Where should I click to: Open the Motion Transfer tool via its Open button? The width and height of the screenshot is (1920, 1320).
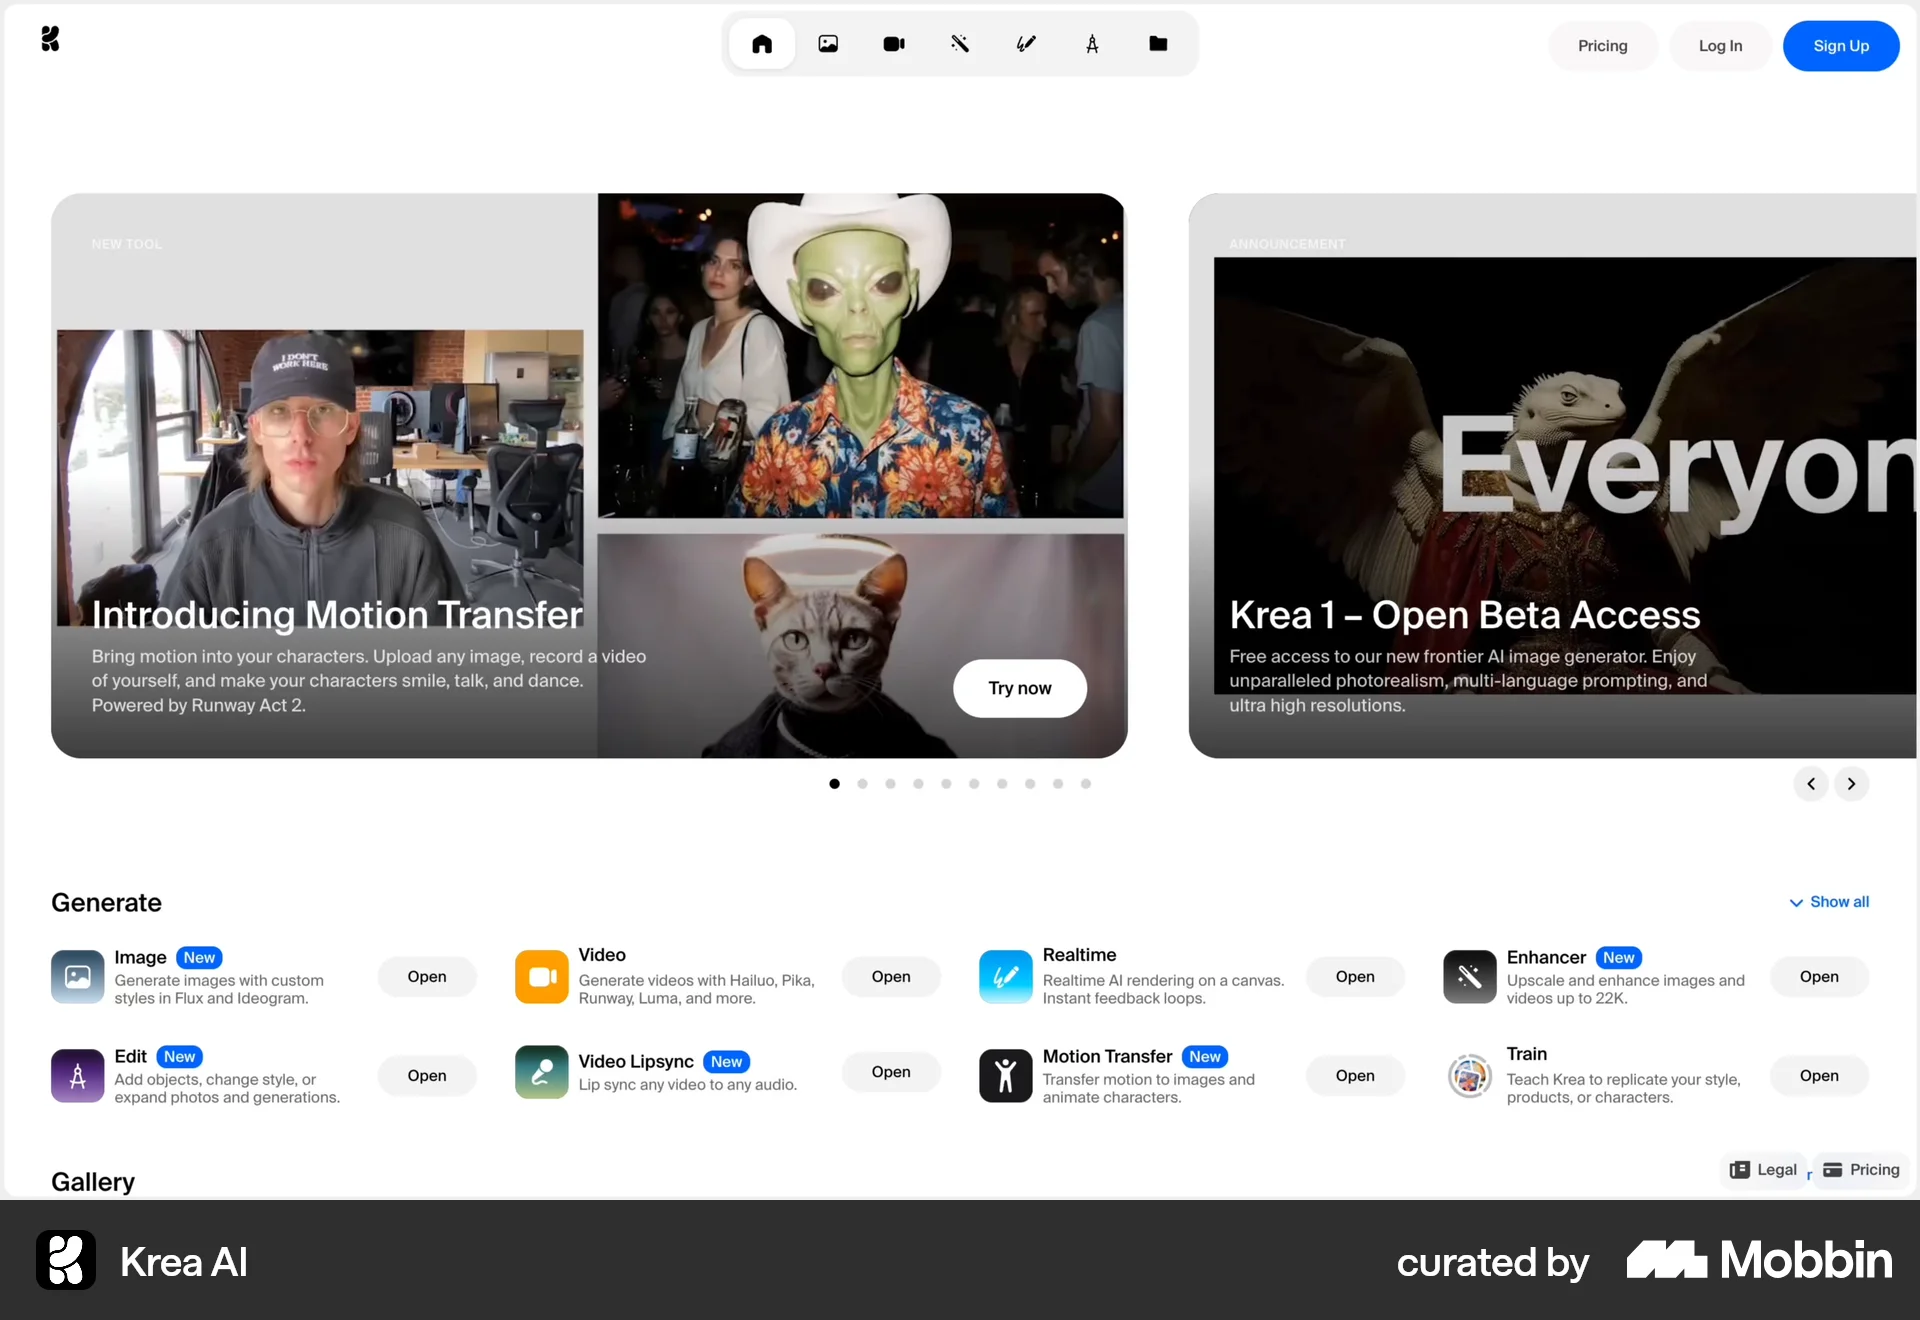(1355, 1075)
